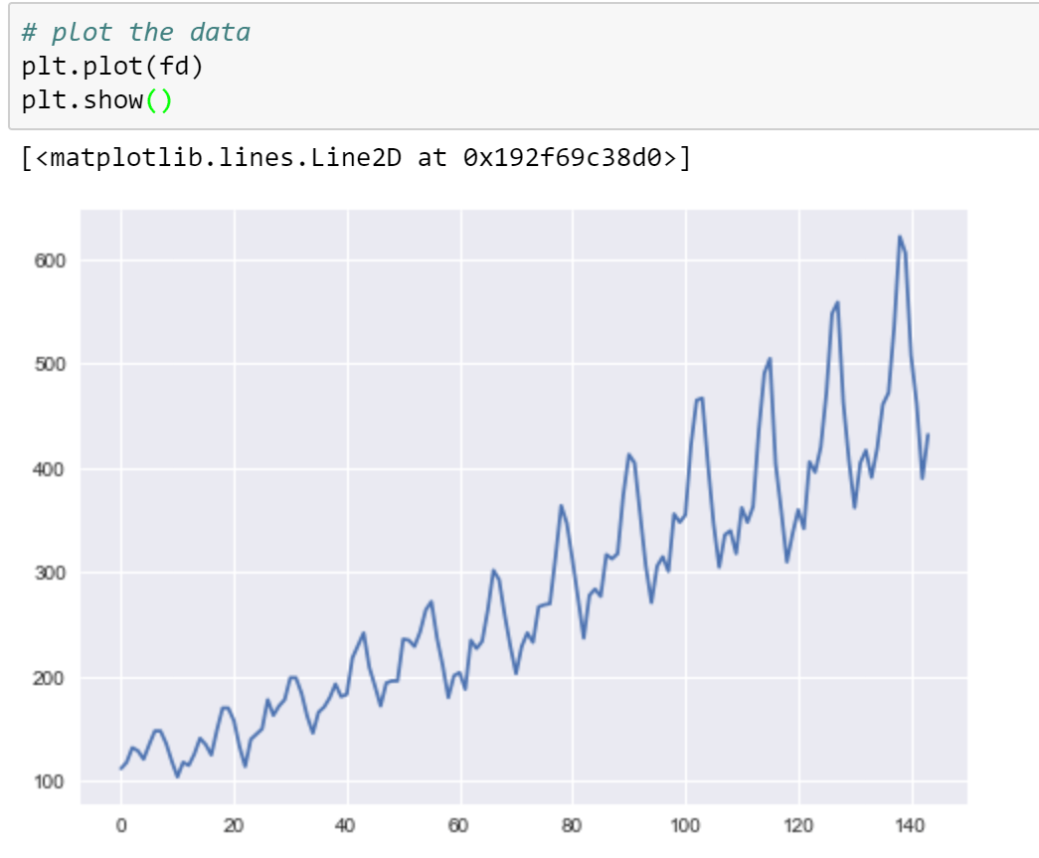
Task: Click the x-axis tick label 20
Action: pyautogui.click(x=233, y=826)
